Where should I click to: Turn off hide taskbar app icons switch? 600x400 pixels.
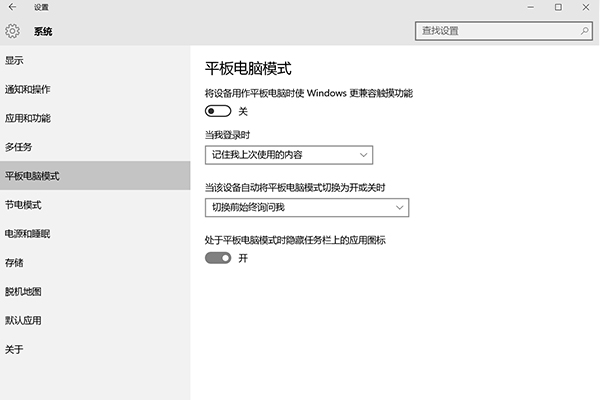point(218,258)
